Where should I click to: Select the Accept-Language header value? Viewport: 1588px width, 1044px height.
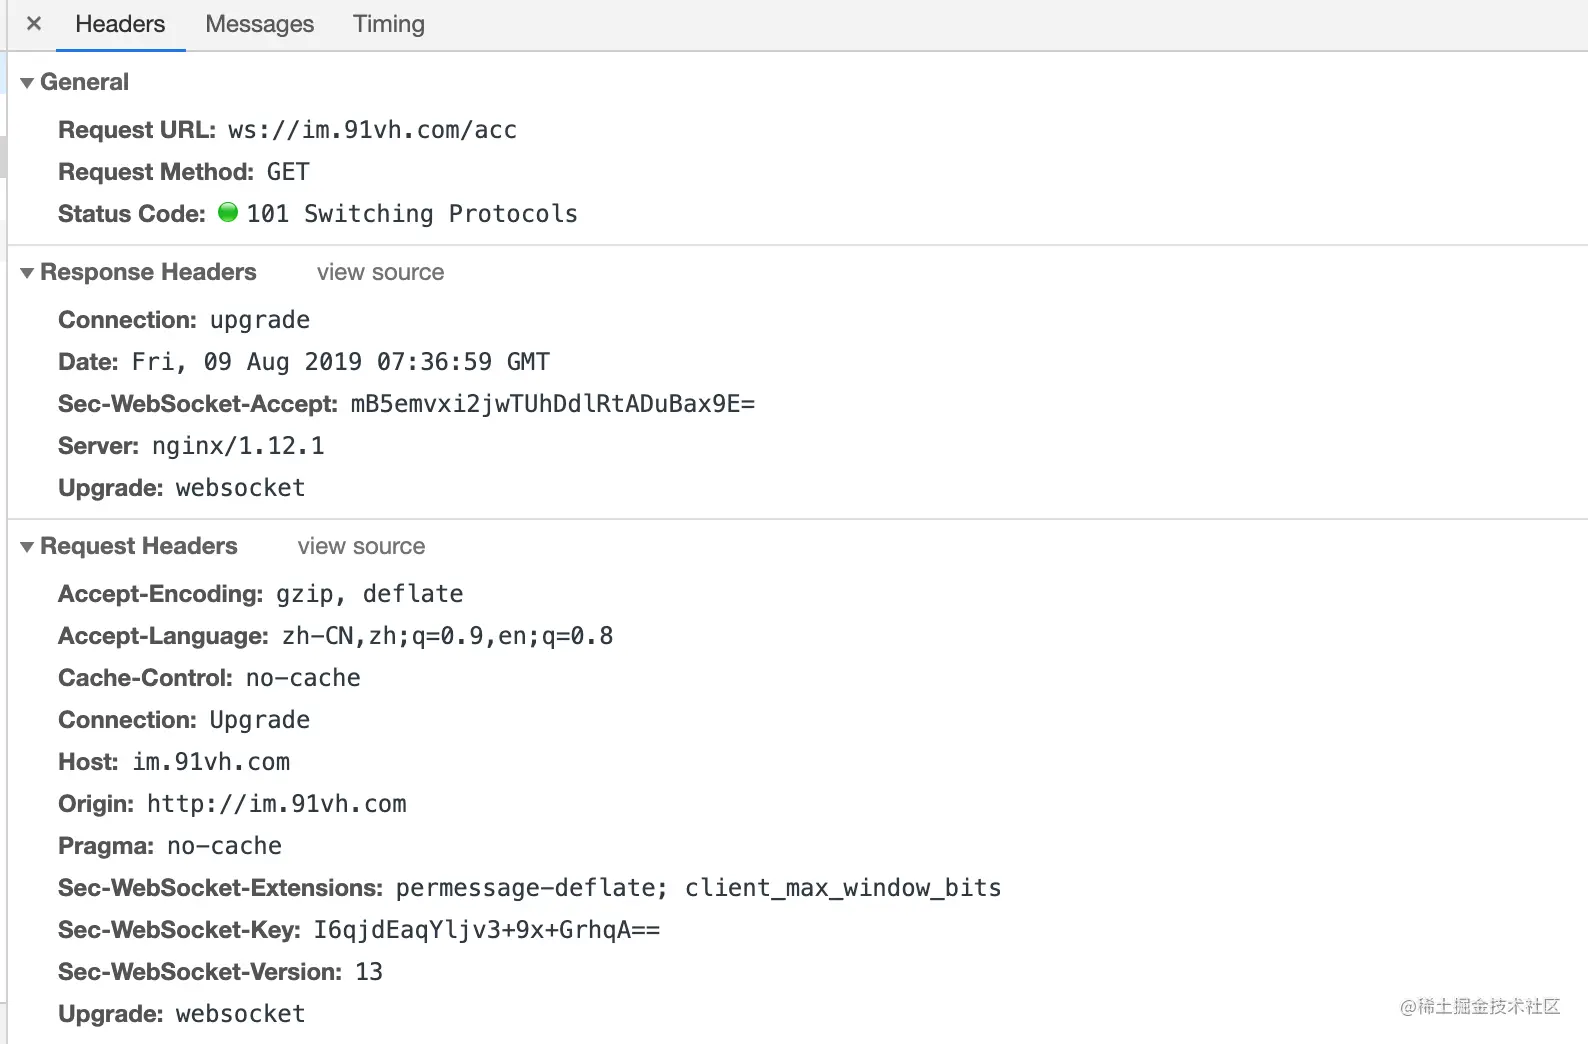tap(448, 636)
